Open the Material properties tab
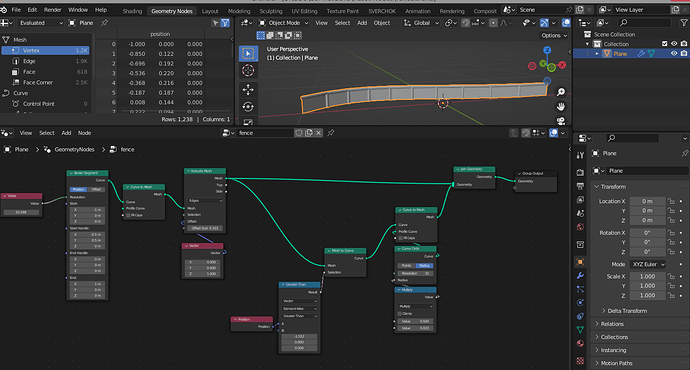690x370 pixels. pyautogui.click(x=580, y=343)
